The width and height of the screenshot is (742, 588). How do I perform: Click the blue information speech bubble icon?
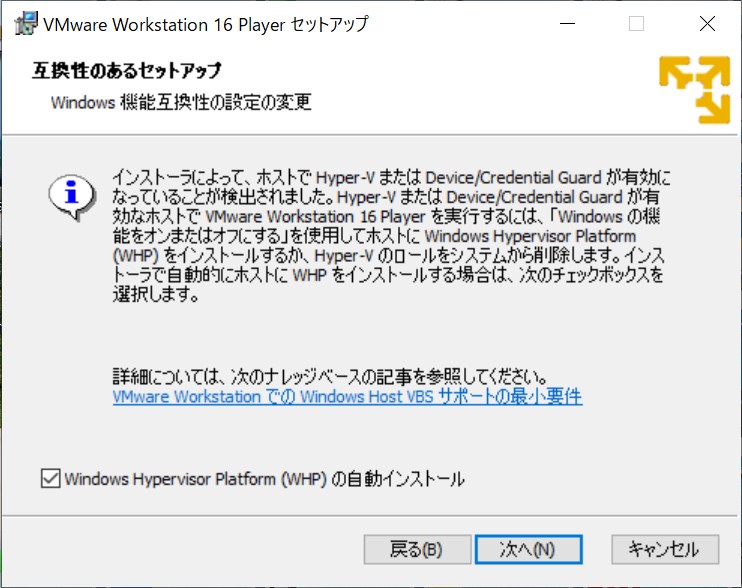[x=70, y=193]
